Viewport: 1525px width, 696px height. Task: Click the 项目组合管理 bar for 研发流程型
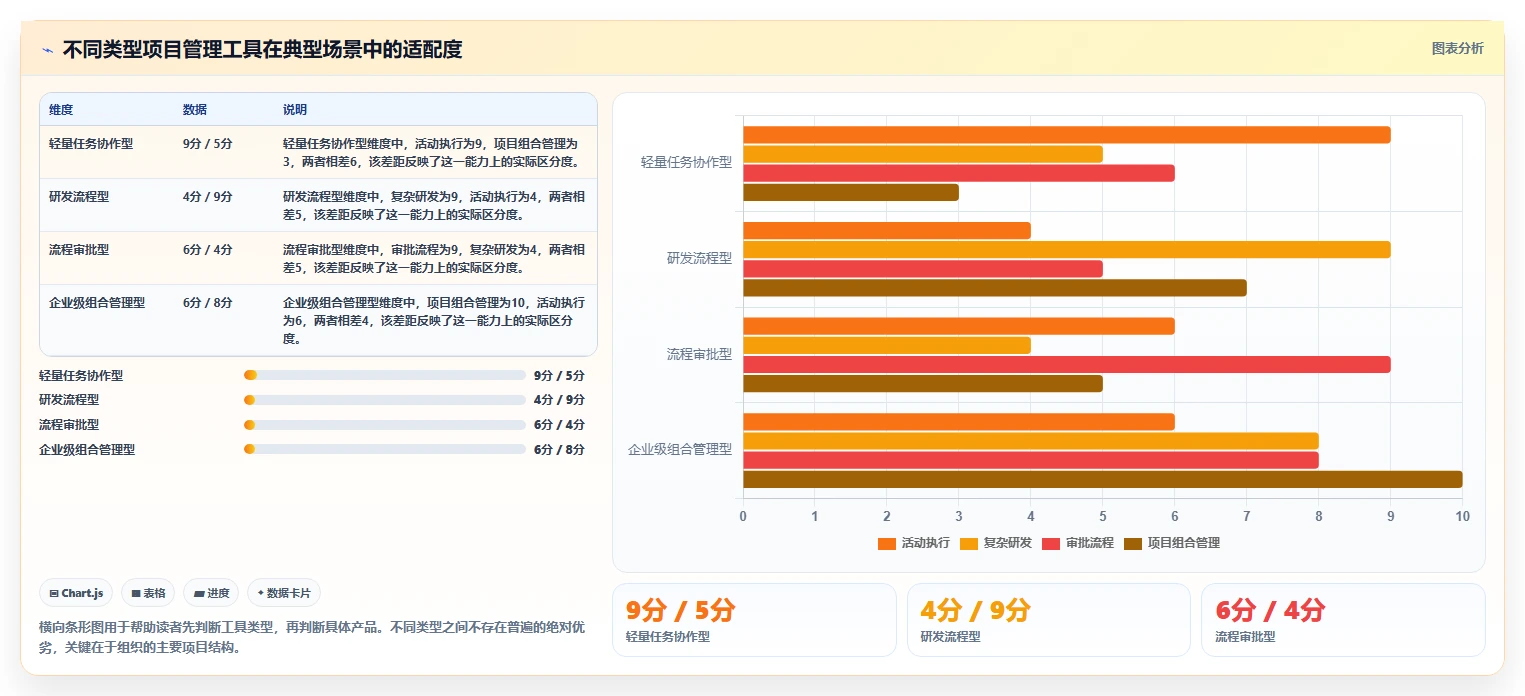click(x=995, y=288)
